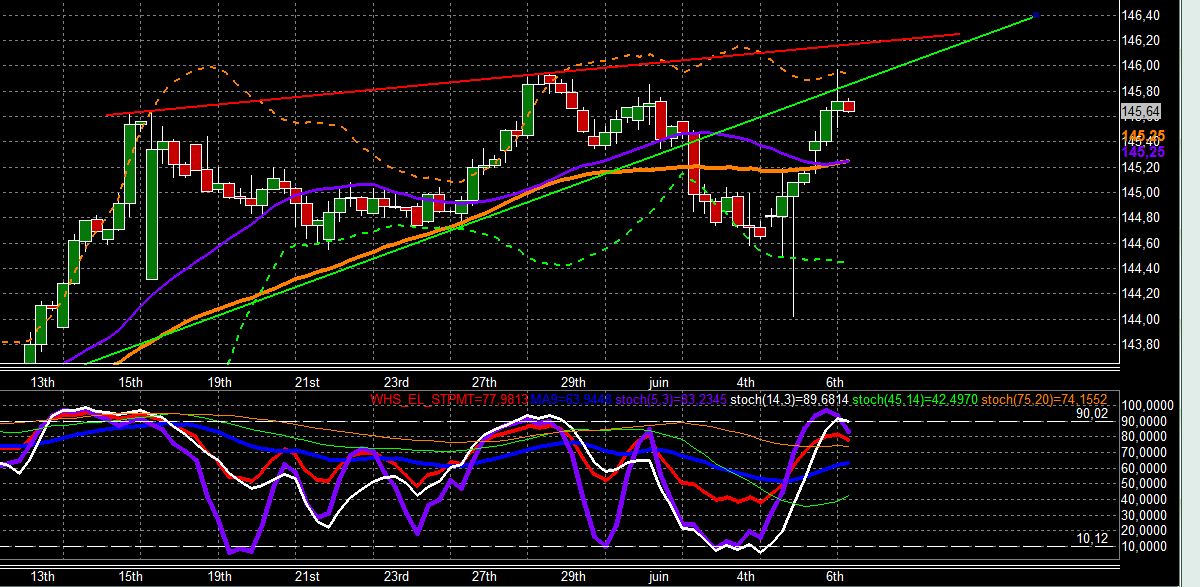Select the highlighted current price 145,64 box
Screen dimensions: 1200x587
point(1141,111)
